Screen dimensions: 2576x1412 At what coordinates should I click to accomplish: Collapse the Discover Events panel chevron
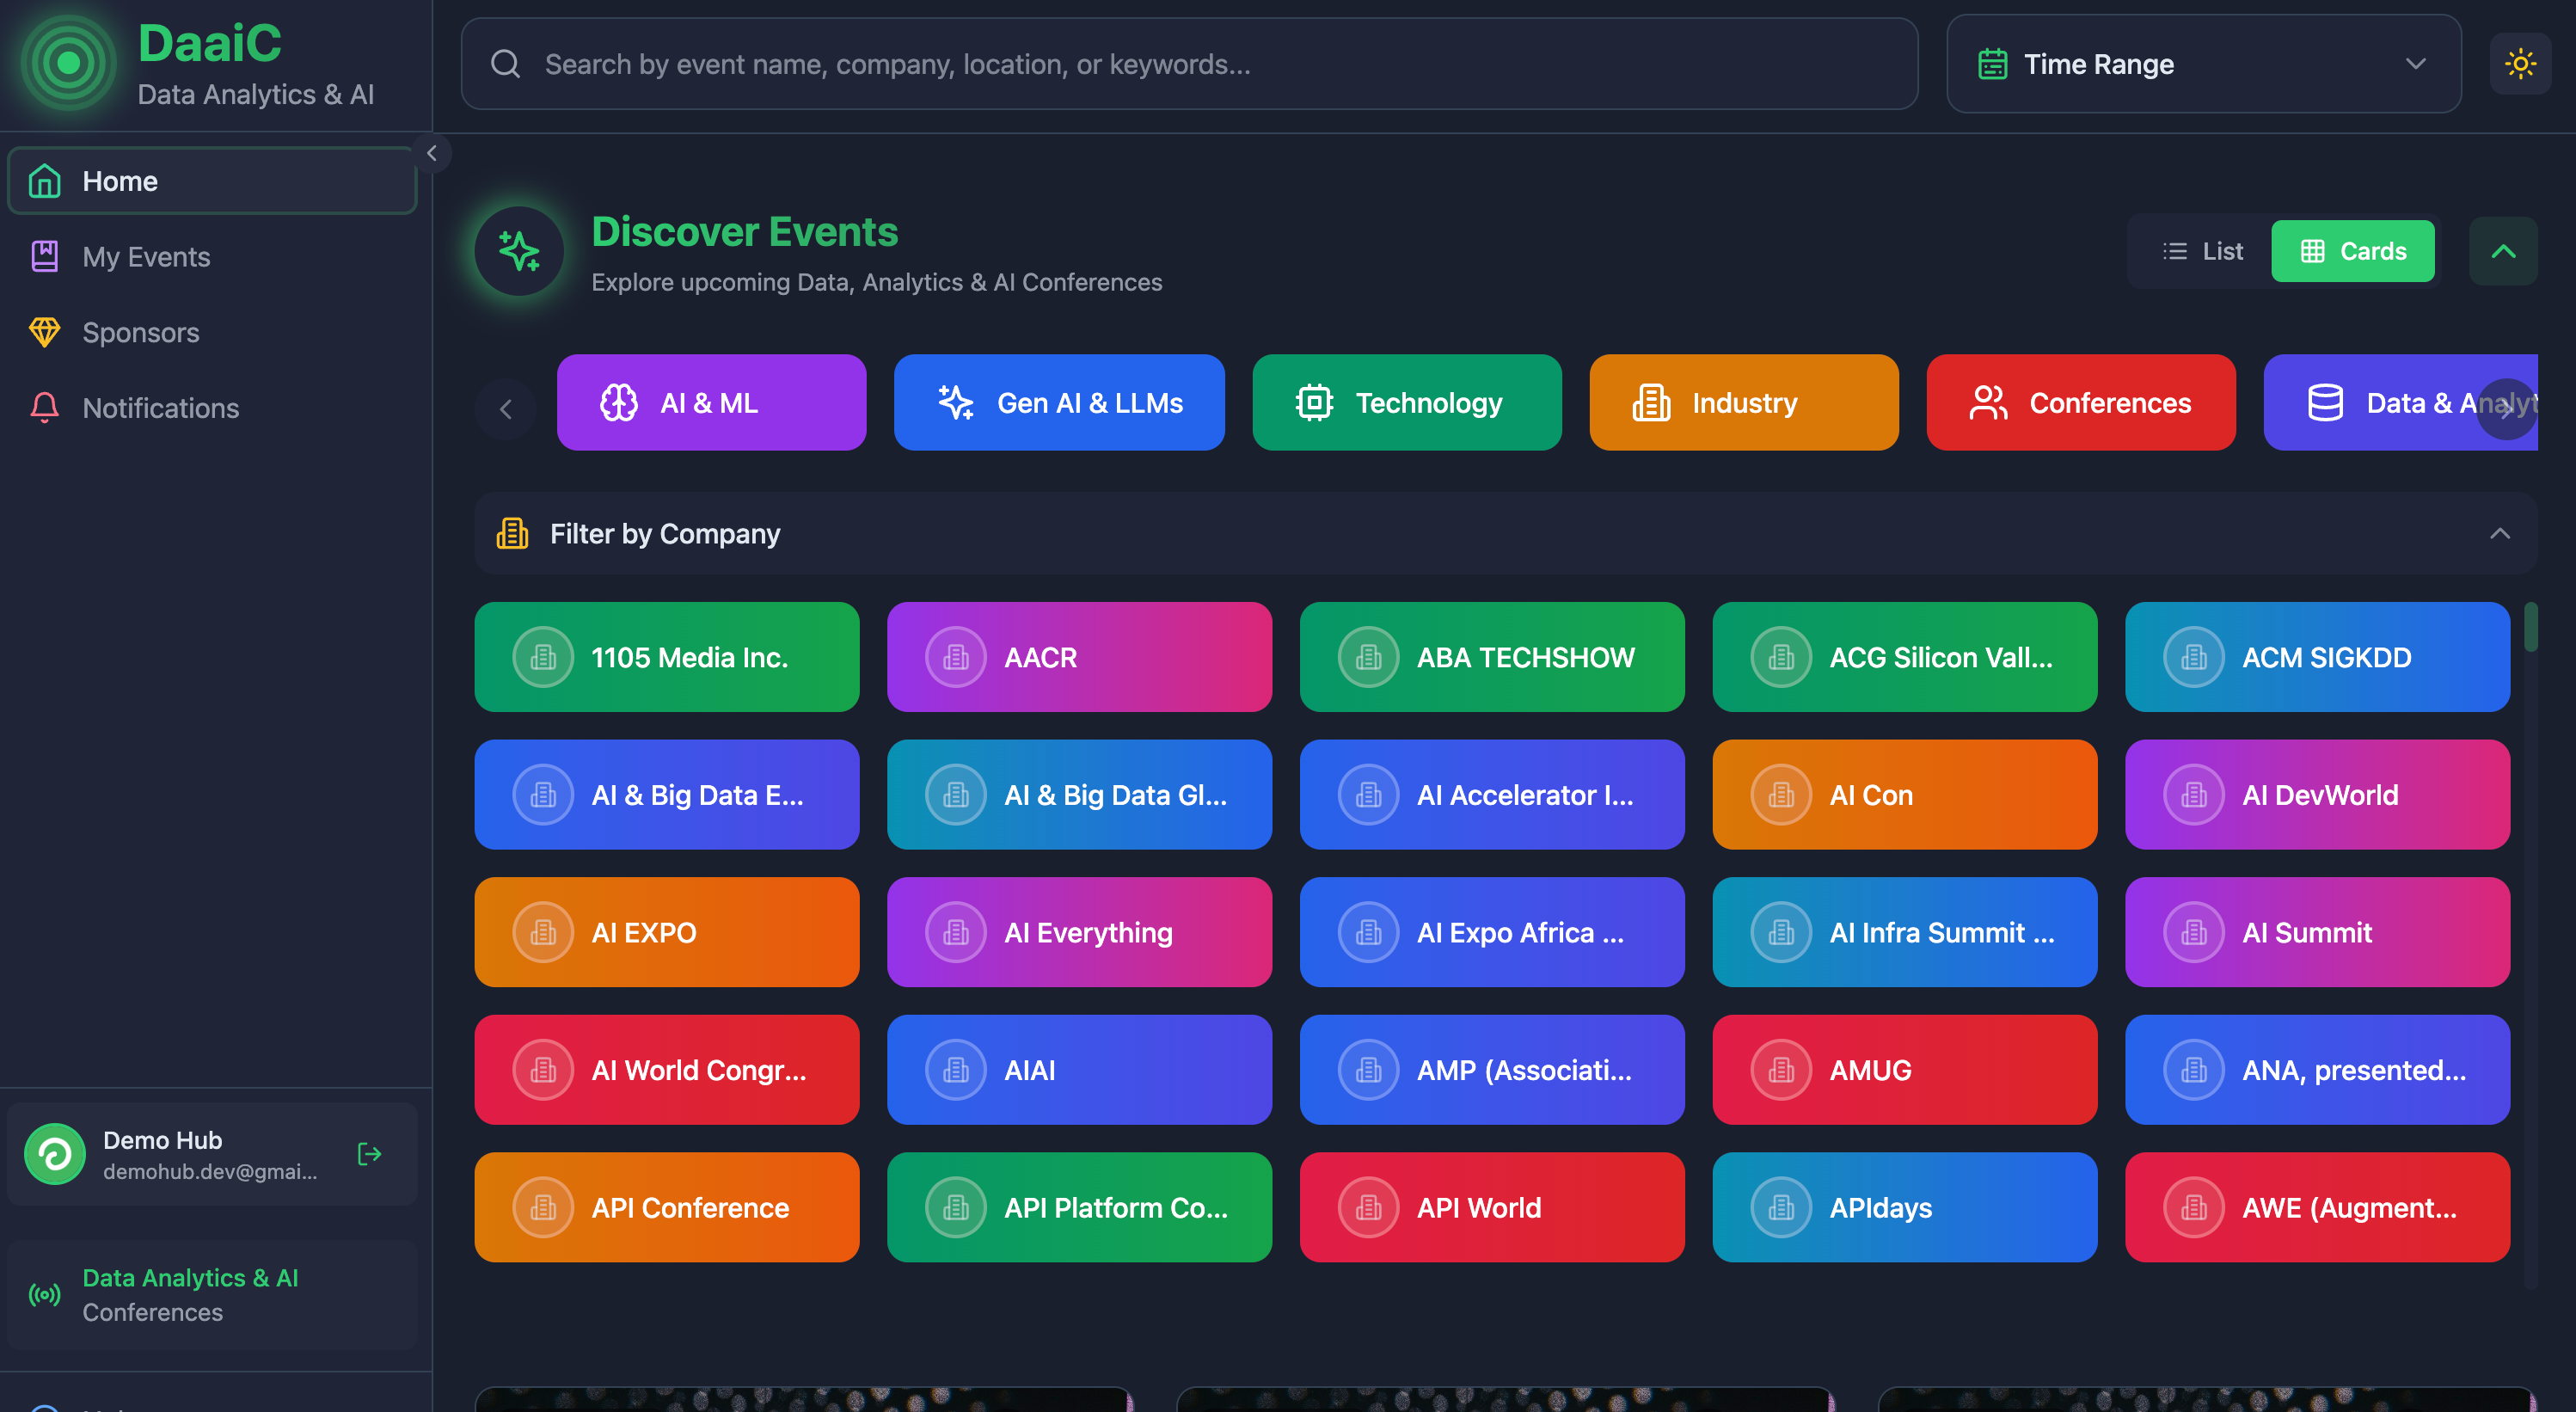2502,251
